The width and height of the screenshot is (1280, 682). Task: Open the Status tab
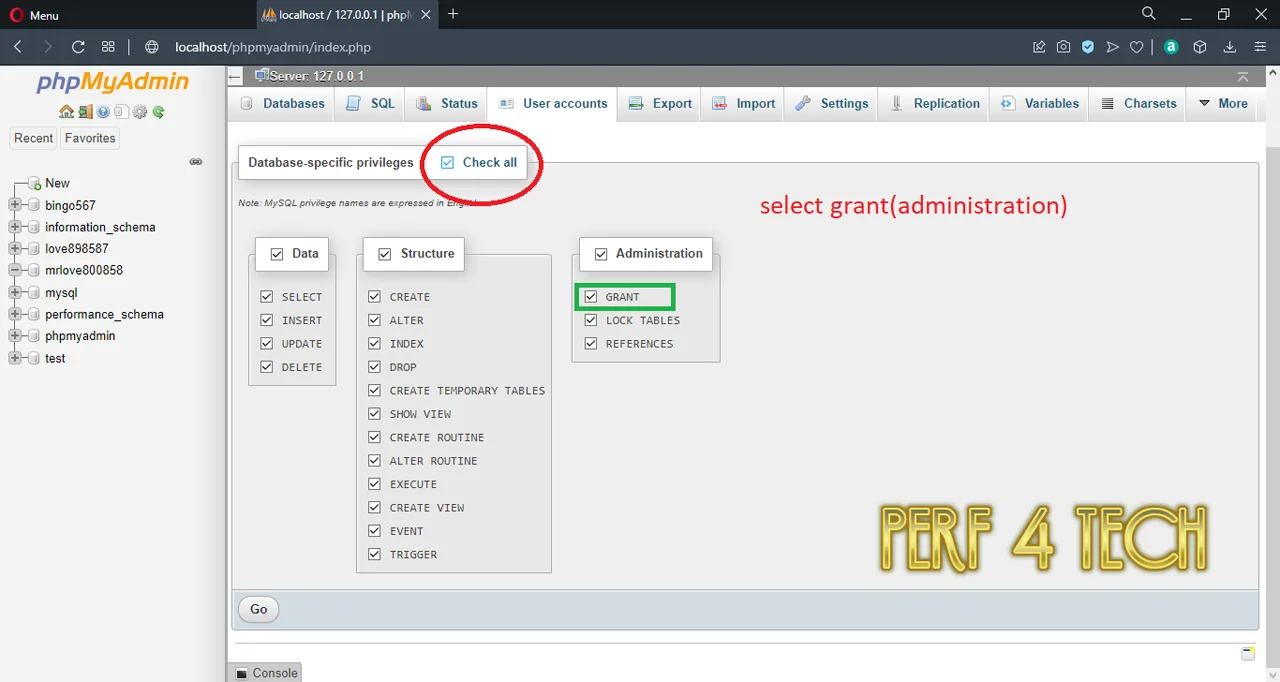[447, 103]
